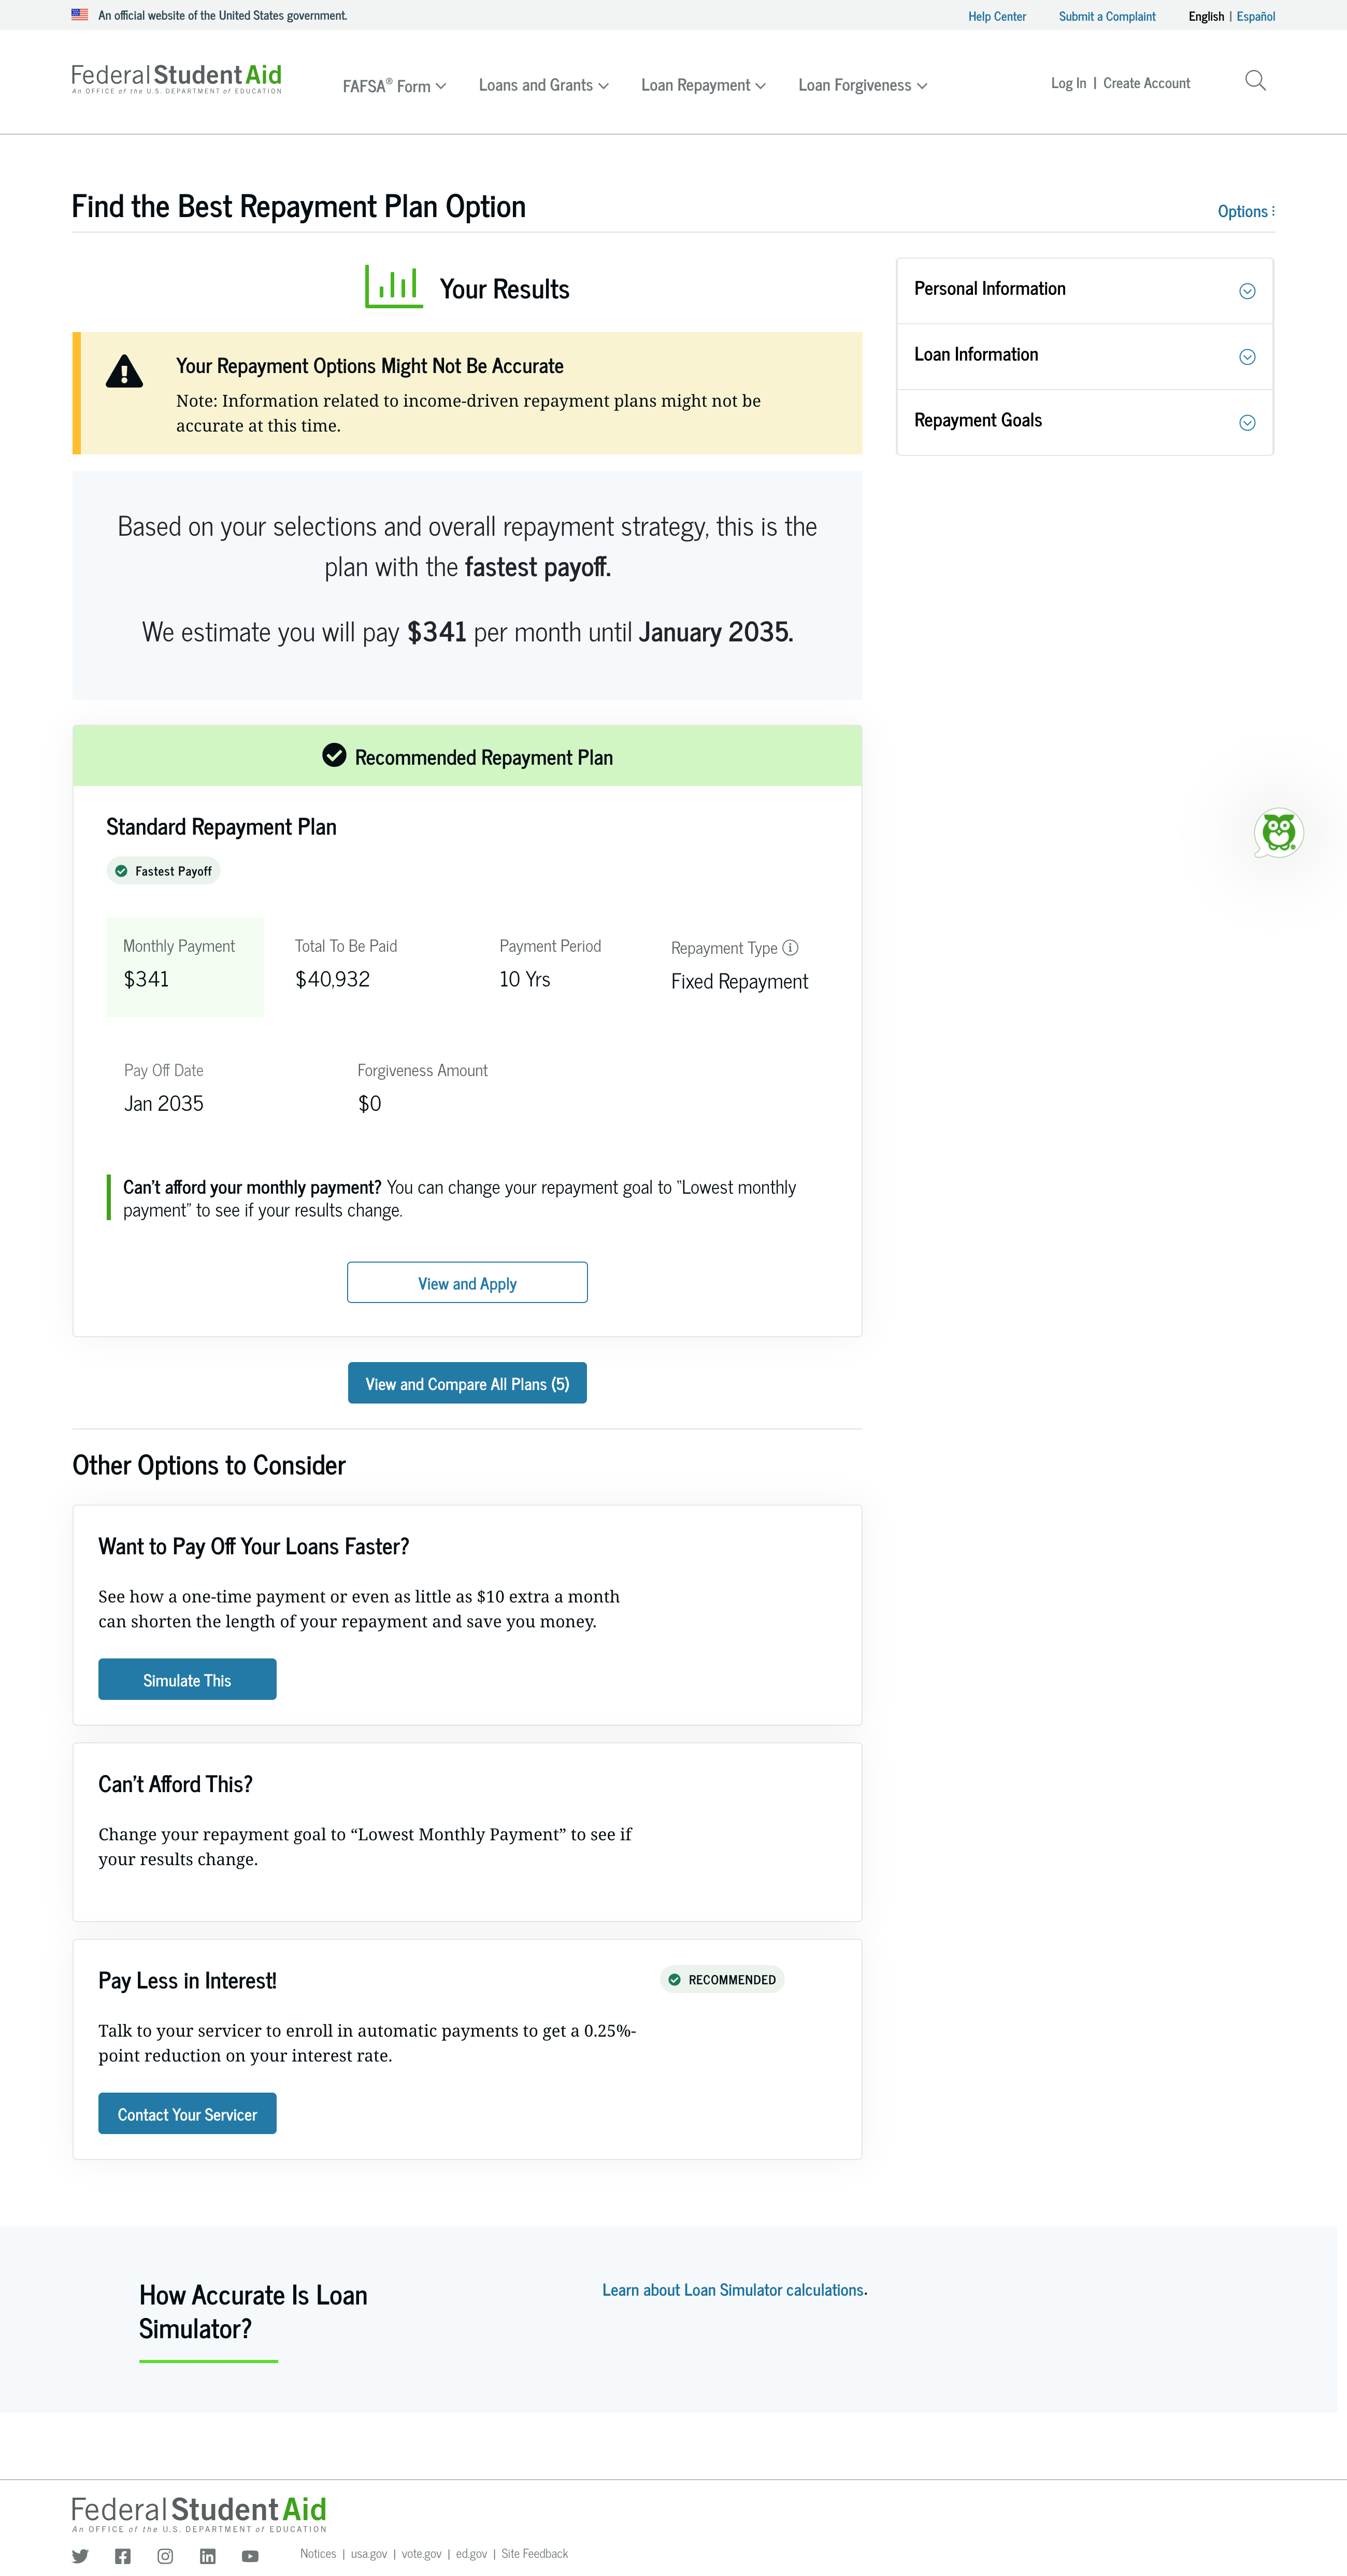Open the Loans and Grants menu
Image resolution: width=1347 pixels, height=2576 pixels.
coord(543,86)
